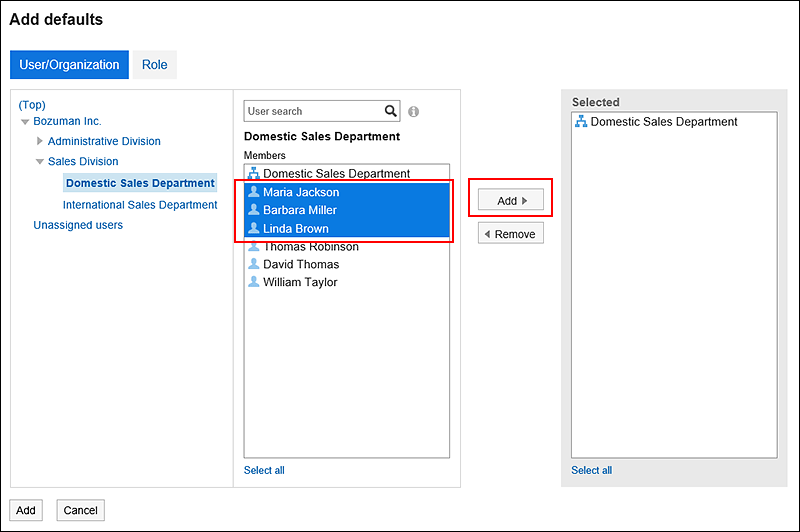
Task: Switch to the Role tab
Action: click(155, 65)
